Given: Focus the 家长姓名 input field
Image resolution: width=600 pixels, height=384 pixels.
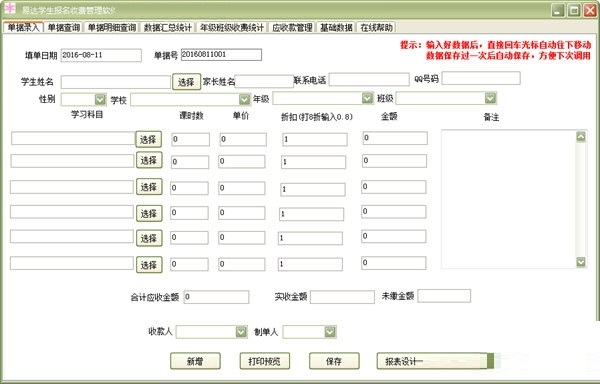Looking at the screenshot, I should [264, 81].
